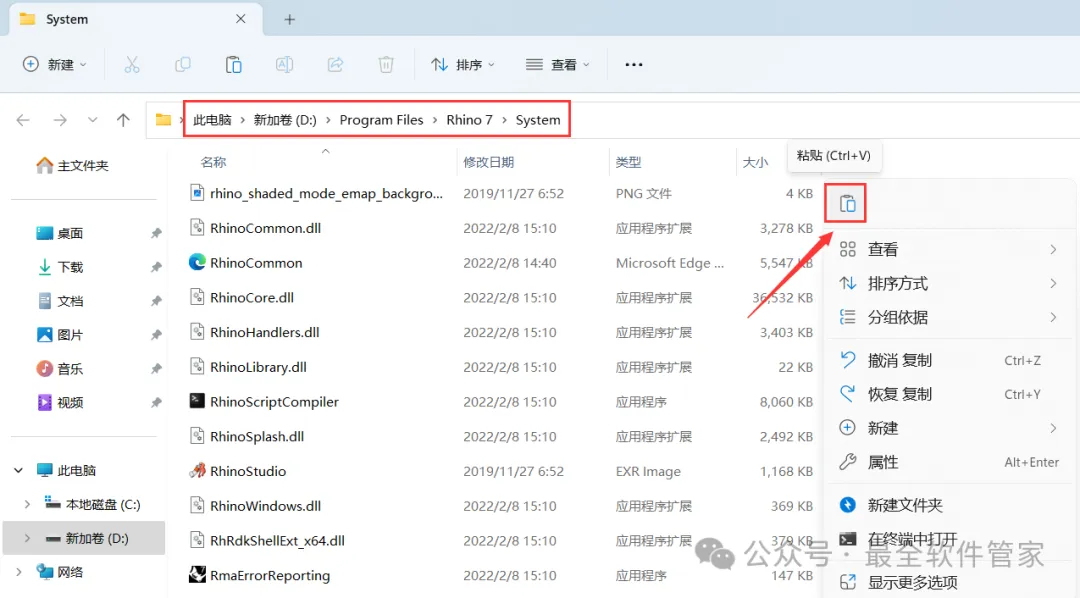The image size is (1080, 598).
Task: Collapse the 此电脑 tree node
Action: [x=19, y=471]
